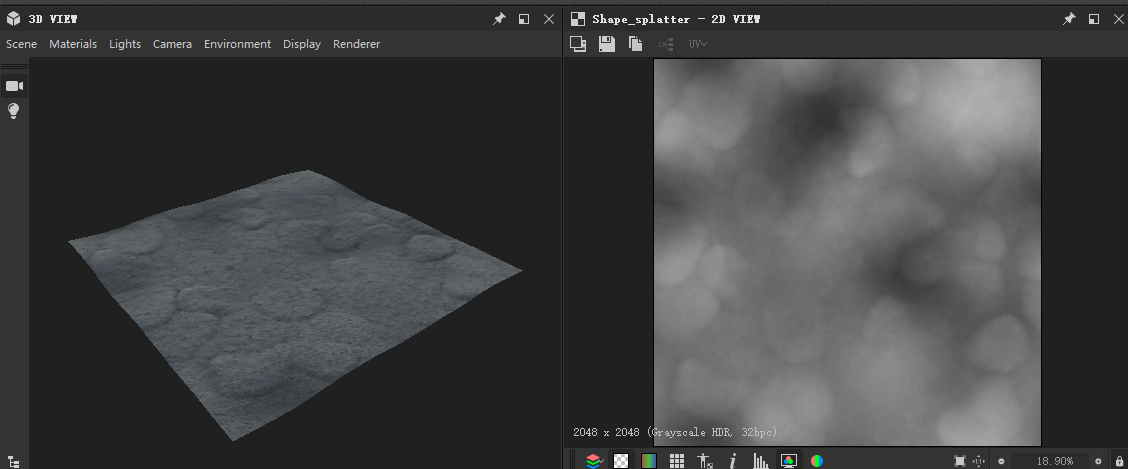Click the grayscale texture preview in 2D View
1128x469 pixels.
click(847, 252)
